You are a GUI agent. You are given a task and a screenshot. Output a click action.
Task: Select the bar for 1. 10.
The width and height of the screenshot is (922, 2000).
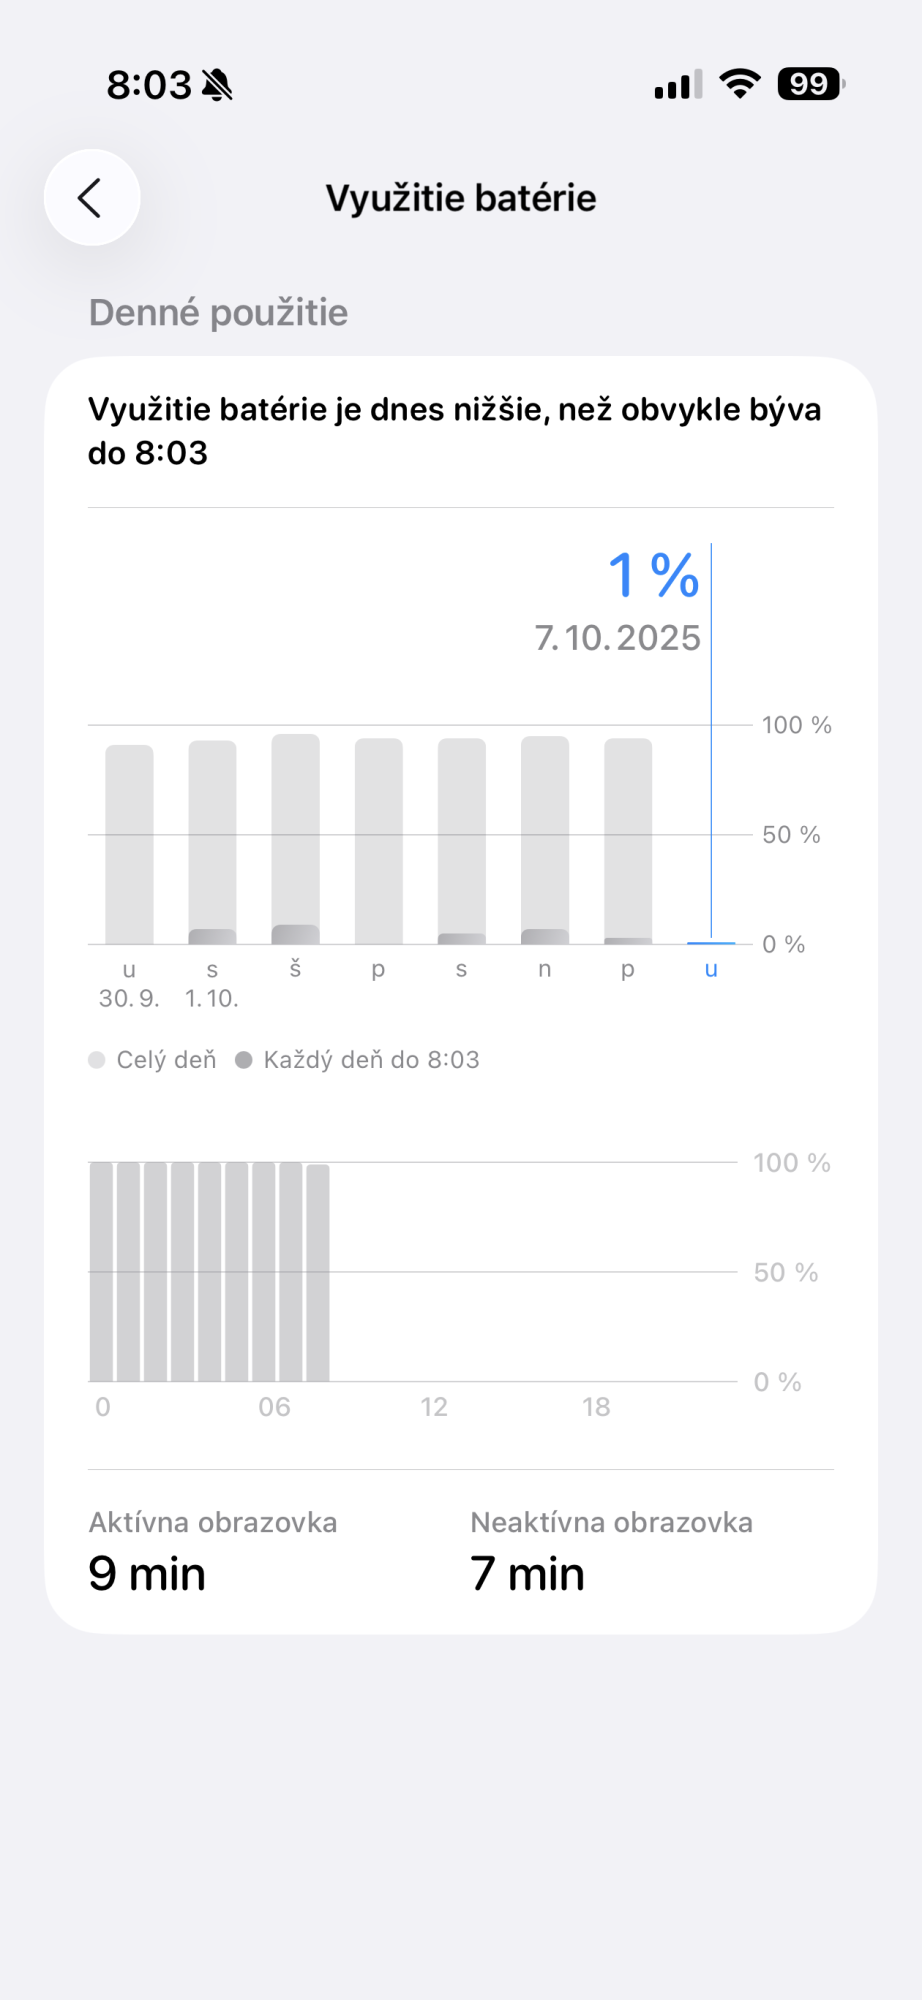tap(212, 842)
